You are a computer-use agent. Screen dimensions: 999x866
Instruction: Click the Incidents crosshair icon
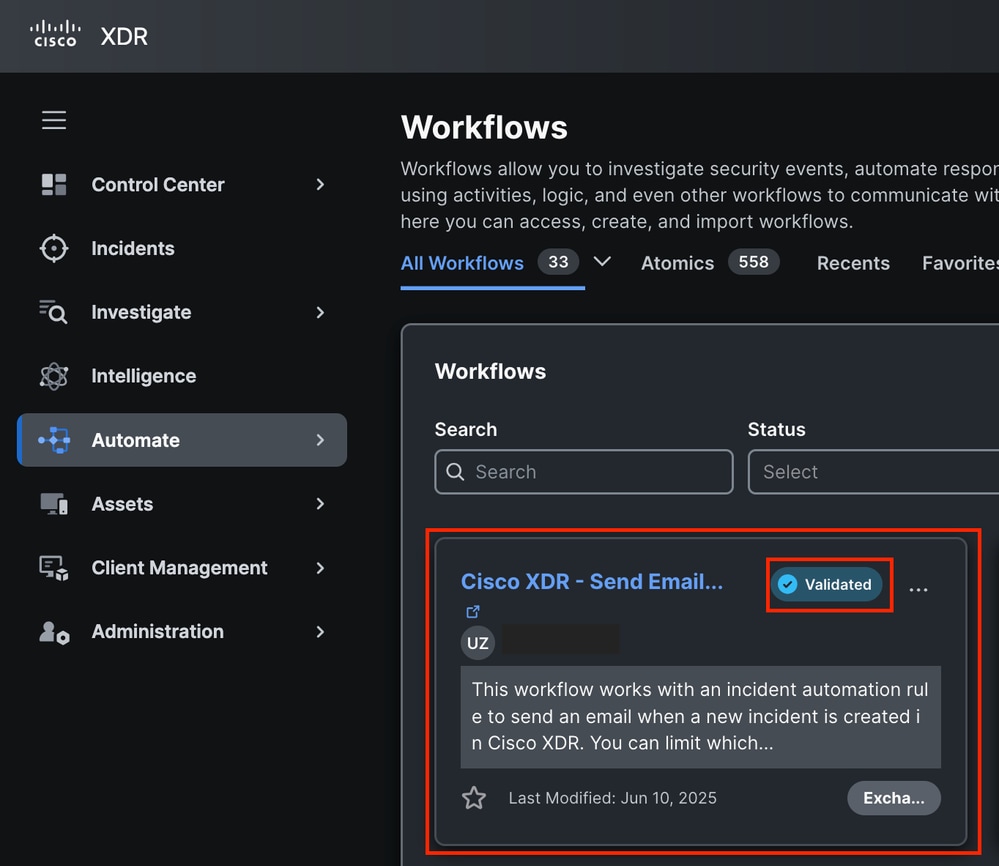[x=54, y=248]
